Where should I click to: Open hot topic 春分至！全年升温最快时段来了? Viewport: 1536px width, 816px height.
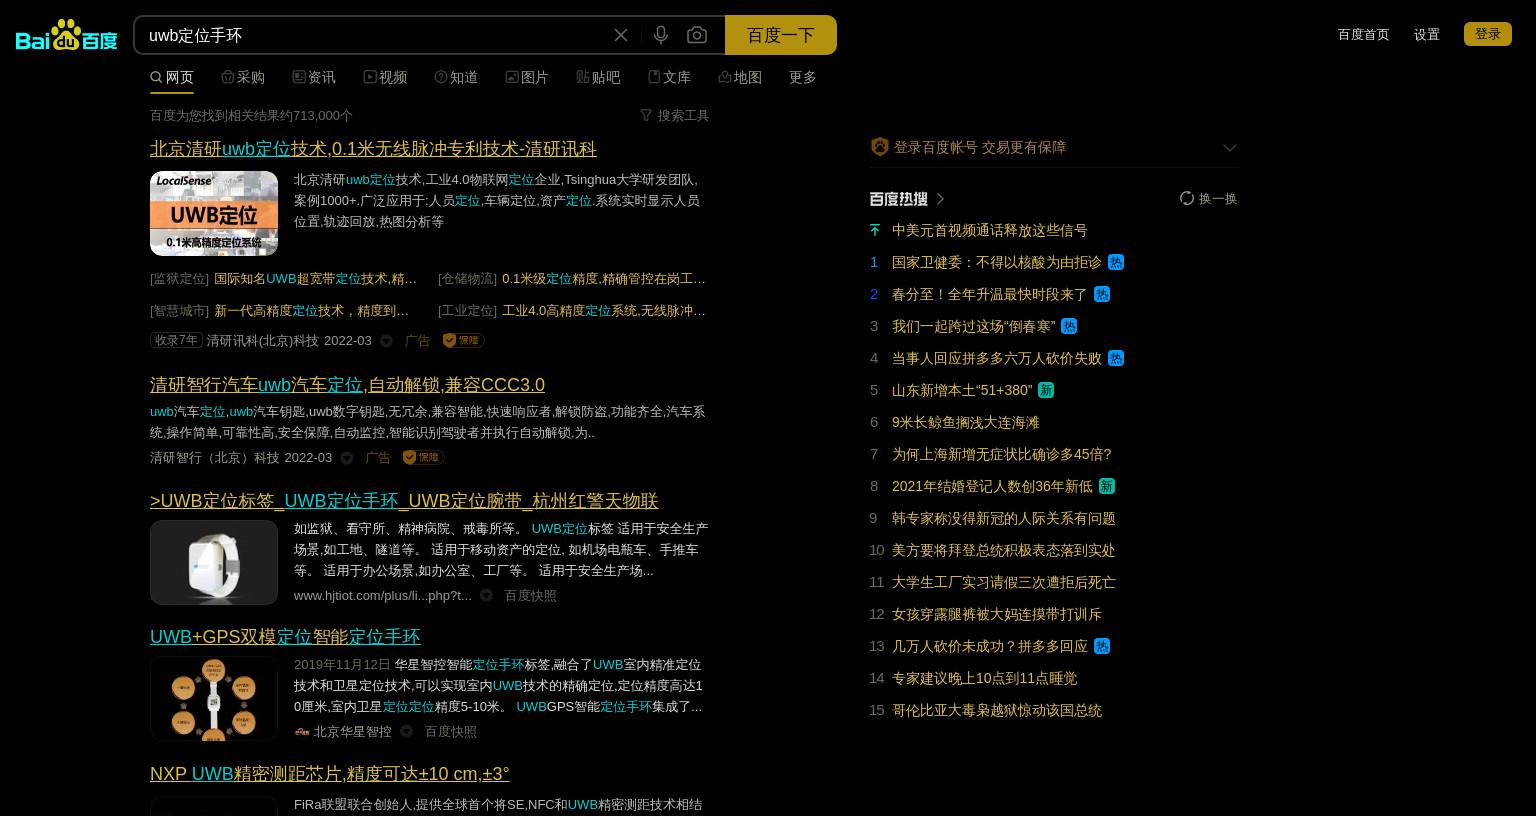coord(990,294)
